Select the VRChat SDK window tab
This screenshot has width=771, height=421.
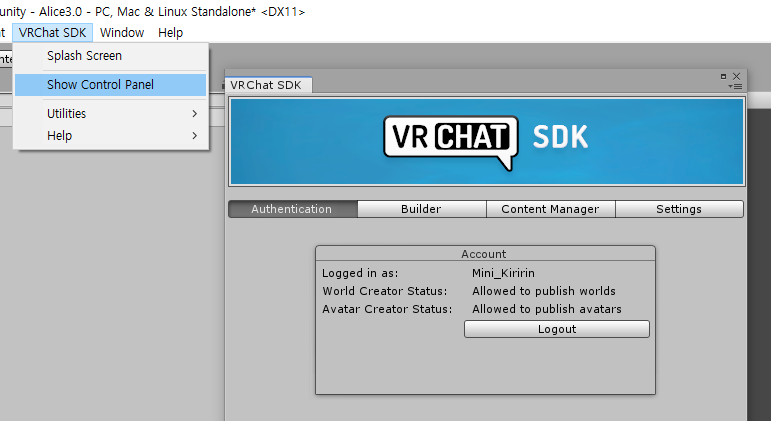click(268, 85)
